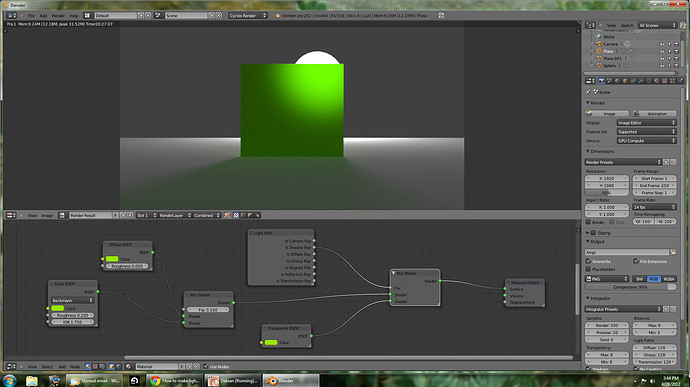Expand the Stamp panel

[x=587, y=233]
